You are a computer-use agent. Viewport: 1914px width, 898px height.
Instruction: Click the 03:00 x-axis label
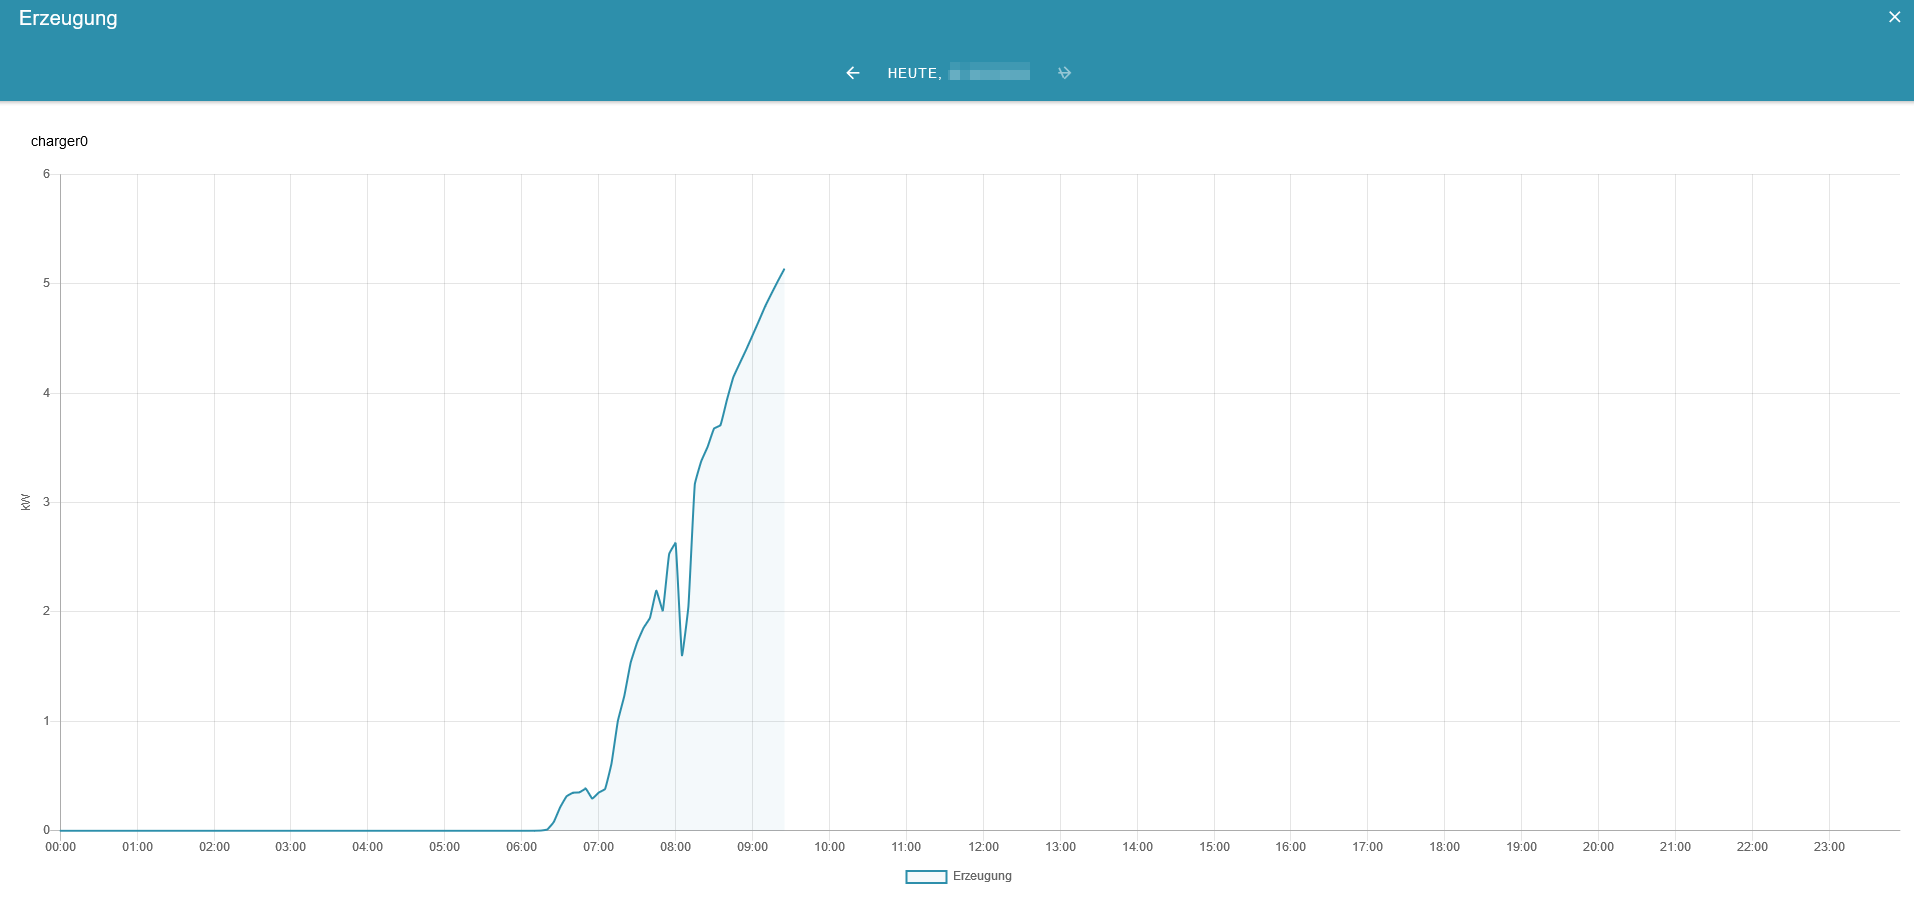(290, 847)
